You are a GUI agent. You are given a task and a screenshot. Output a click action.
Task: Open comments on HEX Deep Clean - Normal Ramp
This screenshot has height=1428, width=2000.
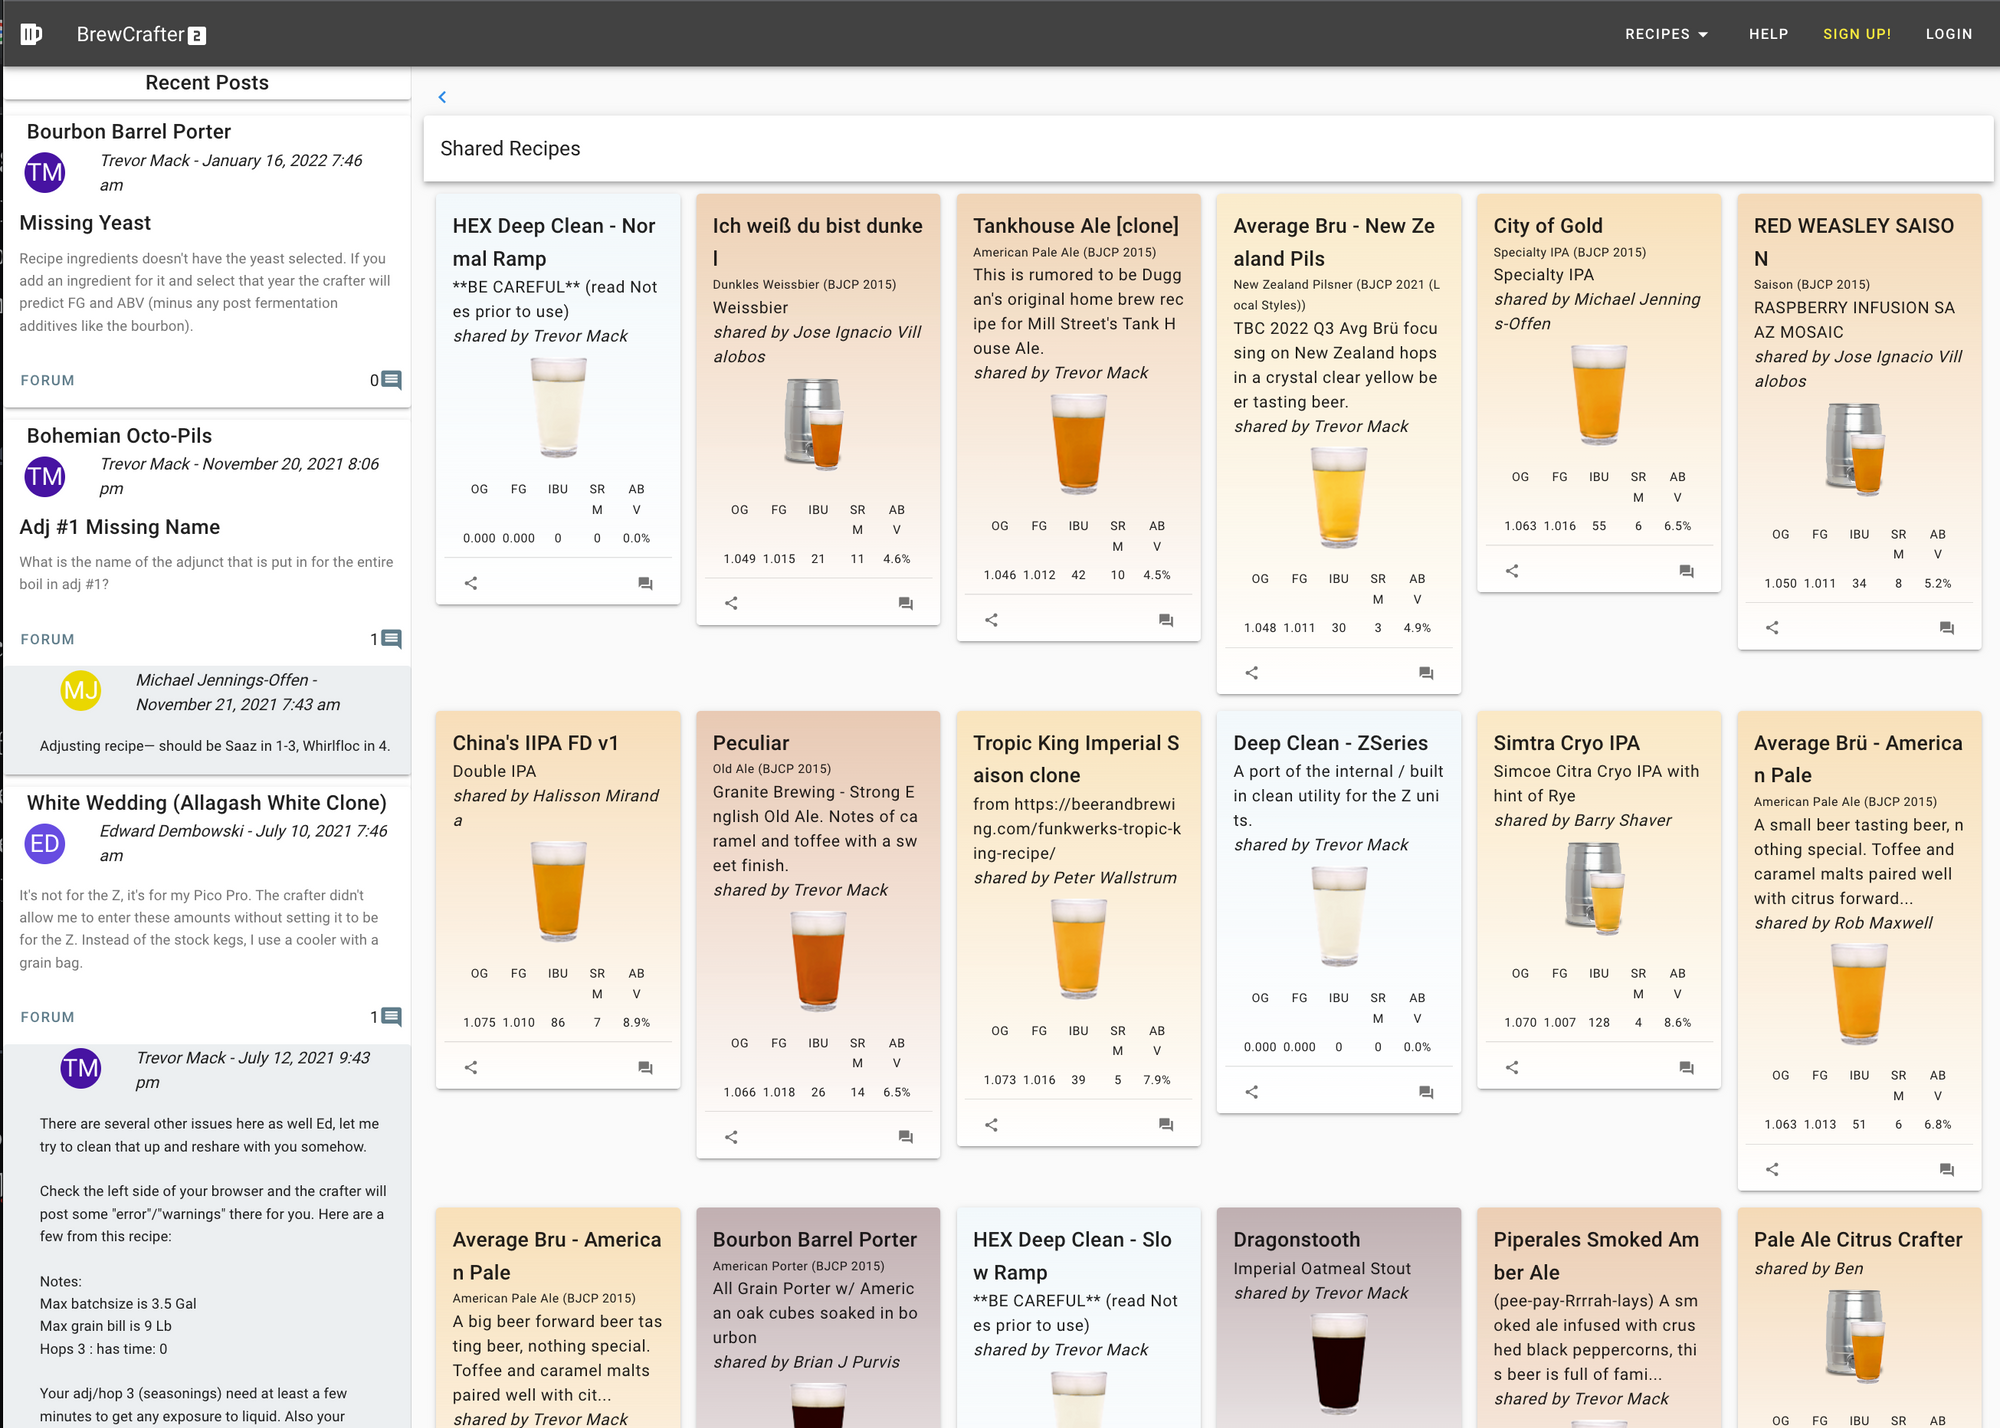(645, 583)
